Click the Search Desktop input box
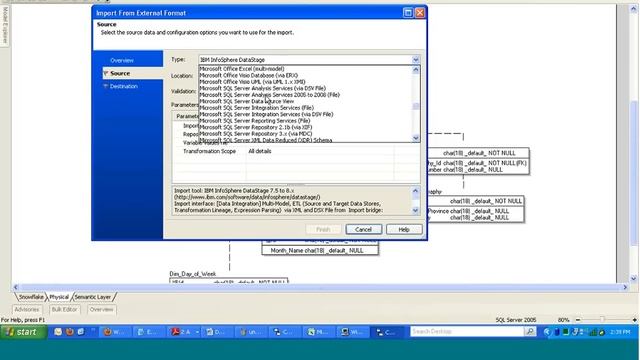The image size is (640, 360). coord(467,331)
